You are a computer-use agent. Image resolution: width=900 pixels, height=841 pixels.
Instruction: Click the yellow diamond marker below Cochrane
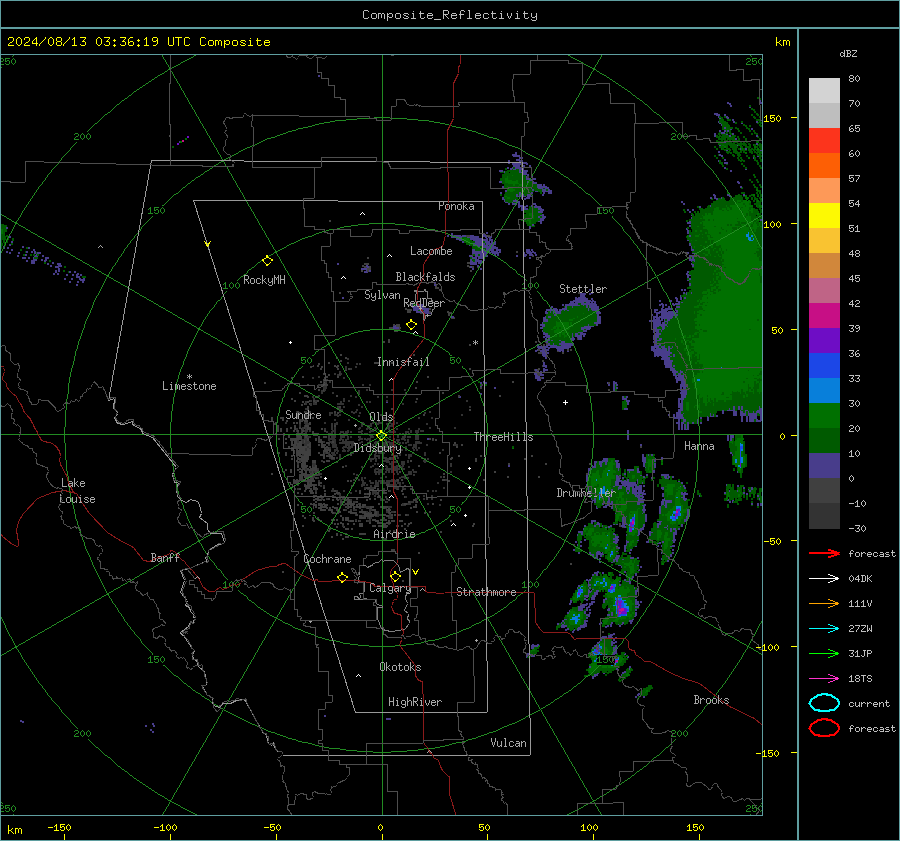[x=342, y=578]
